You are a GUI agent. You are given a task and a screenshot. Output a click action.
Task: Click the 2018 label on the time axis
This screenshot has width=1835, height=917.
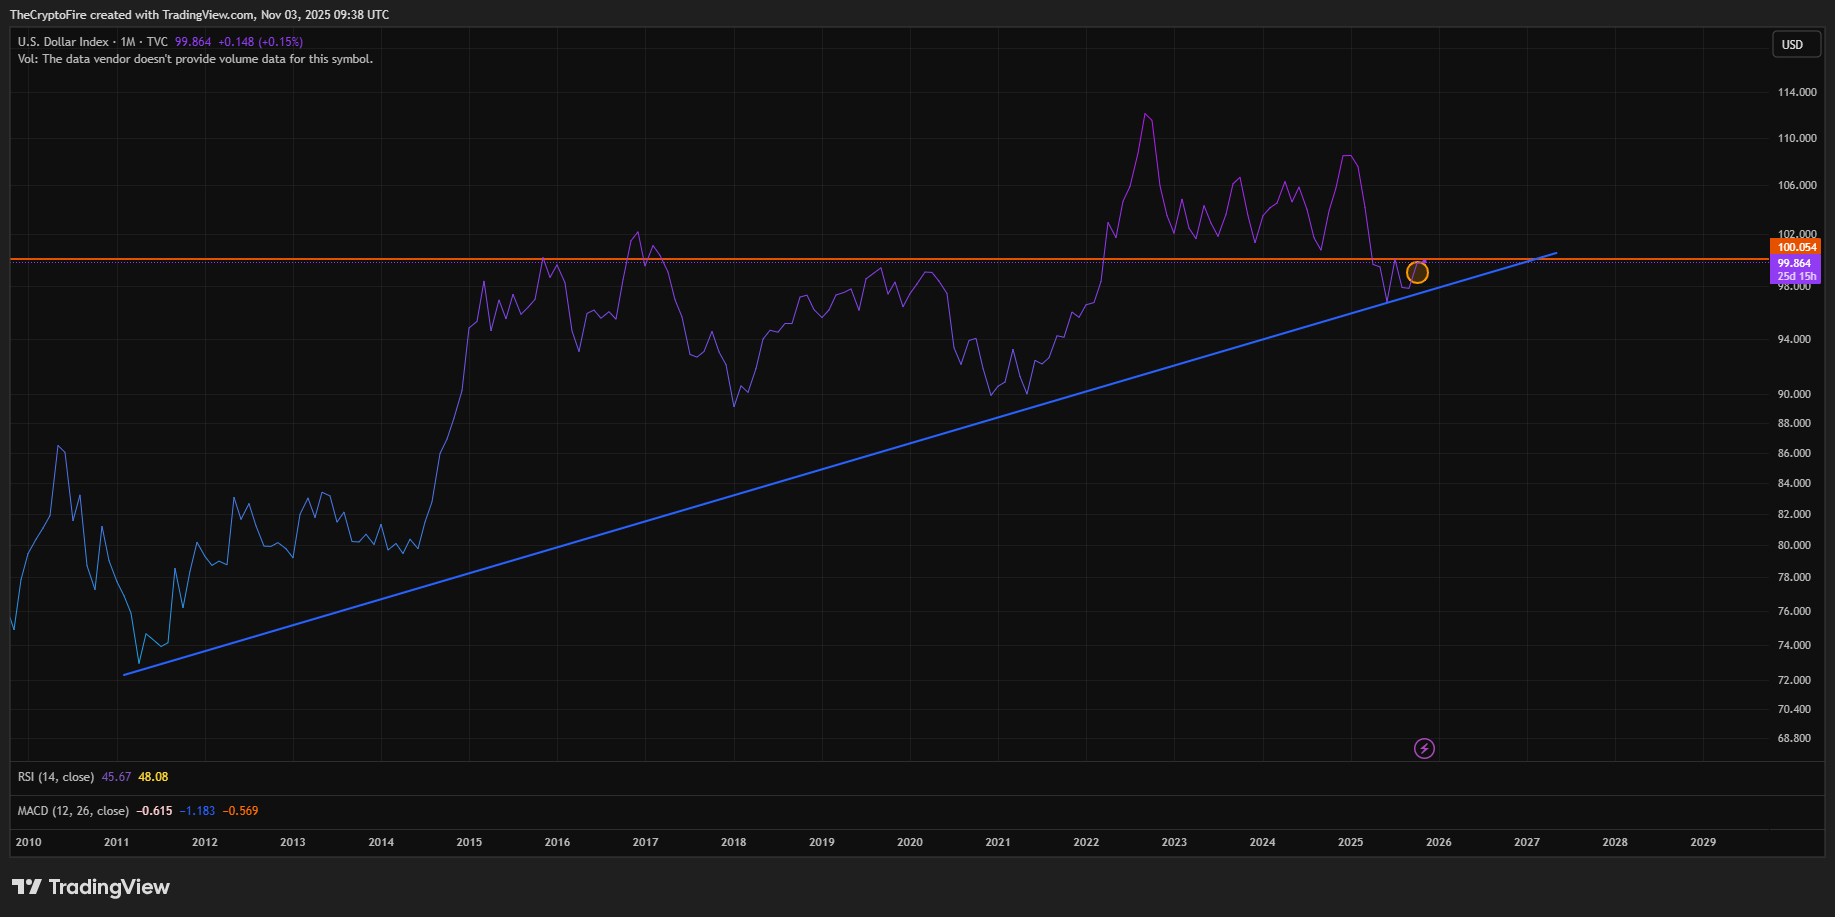click(x=734, y=842)
